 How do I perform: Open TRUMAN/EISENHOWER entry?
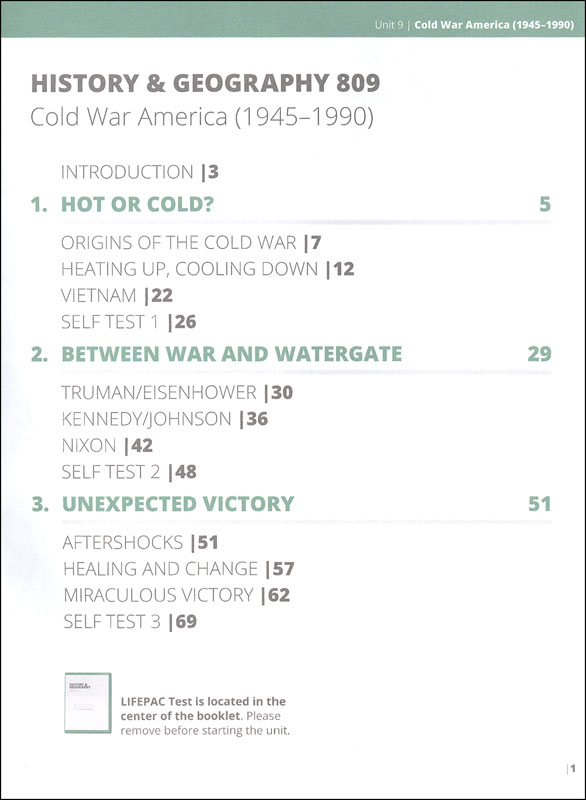(x=177, y=392)
